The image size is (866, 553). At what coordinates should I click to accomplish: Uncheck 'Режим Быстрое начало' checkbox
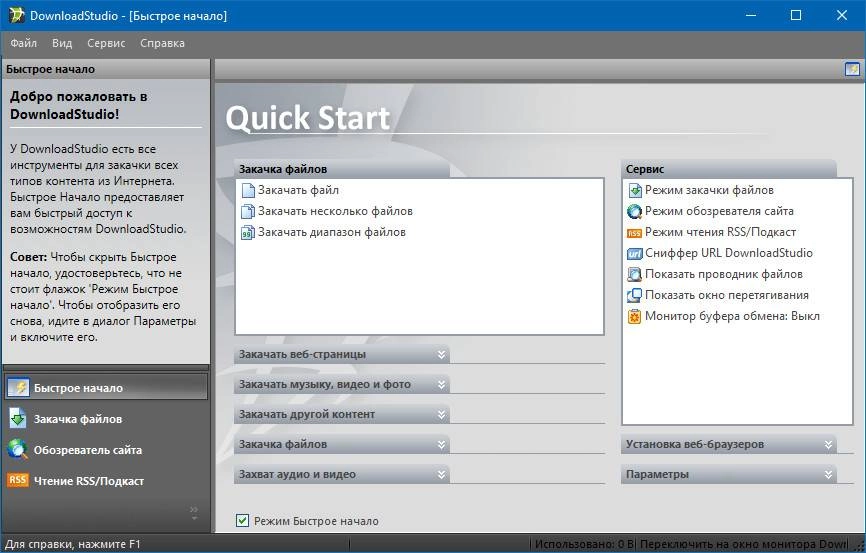pos(242,520)
